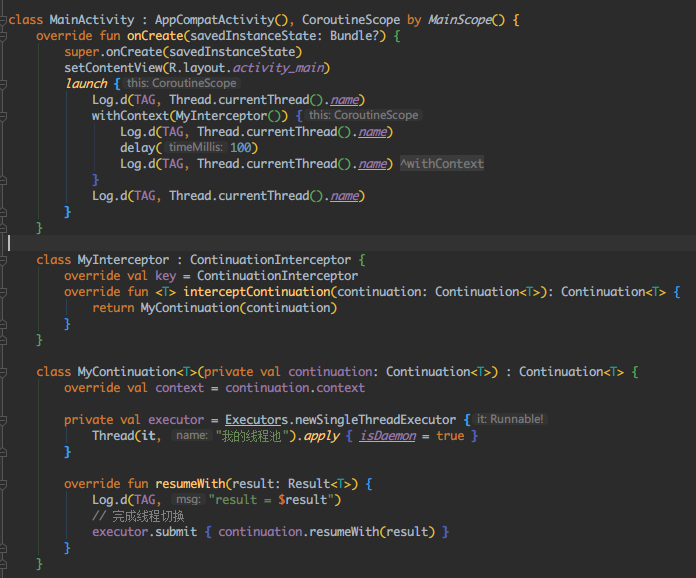Image resolution: width=696 pixels, height=578 pixels.
Task: Click 'key' in the override val line
Action: tap(166, 276)
